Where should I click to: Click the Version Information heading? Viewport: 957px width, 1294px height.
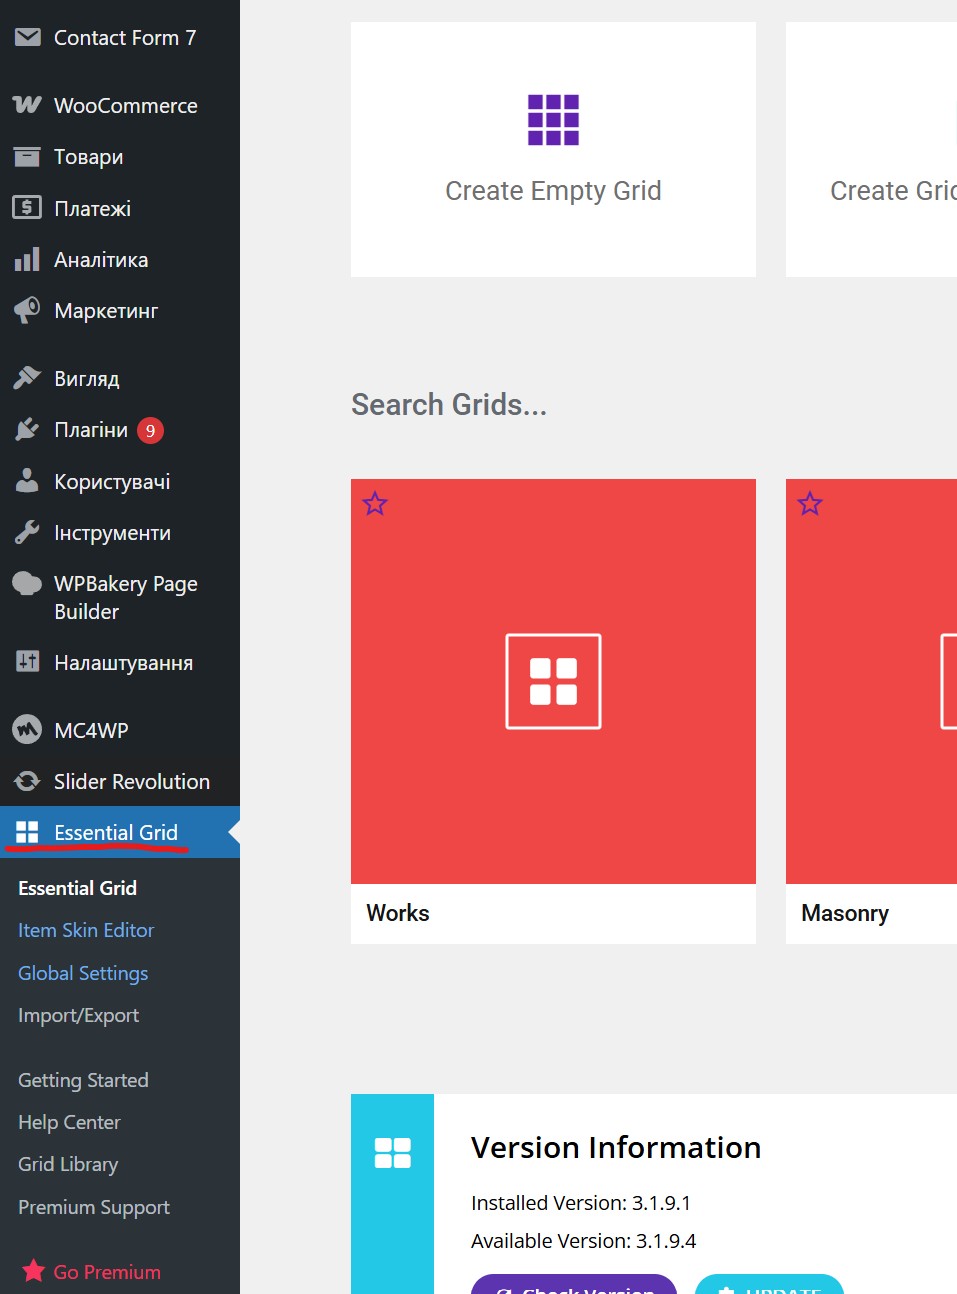coord(616,1147)
